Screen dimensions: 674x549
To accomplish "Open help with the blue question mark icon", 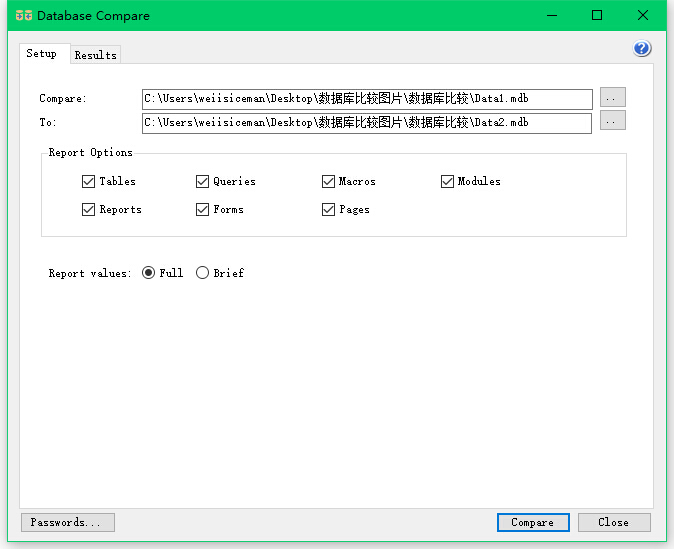I will coord(642,48).
